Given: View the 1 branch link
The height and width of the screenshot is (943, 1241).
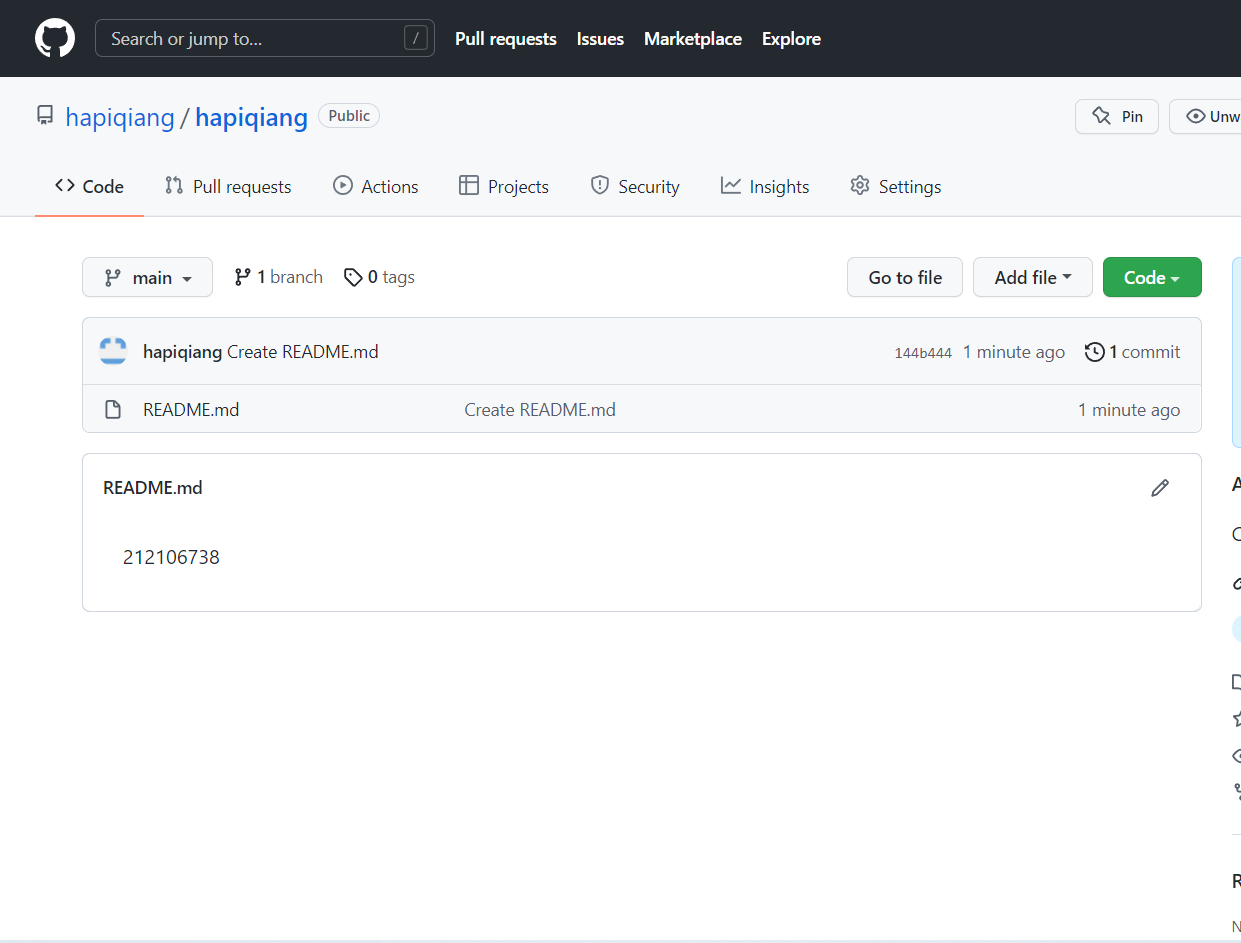Looking at the screenshot, I should pyautogui.click(x=279, y=277).
